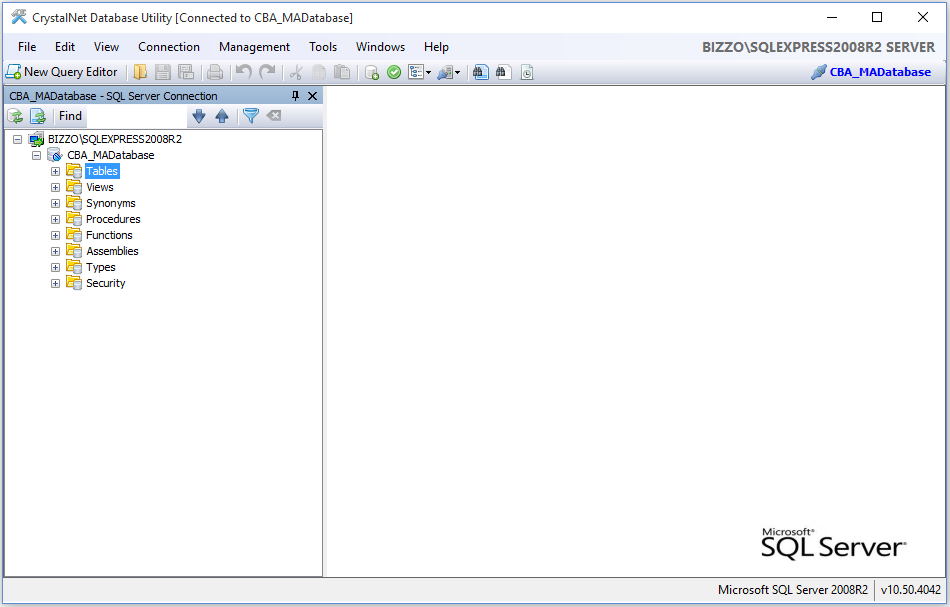
Task: Select the Security tree item
Action: [x=105, y=284]
